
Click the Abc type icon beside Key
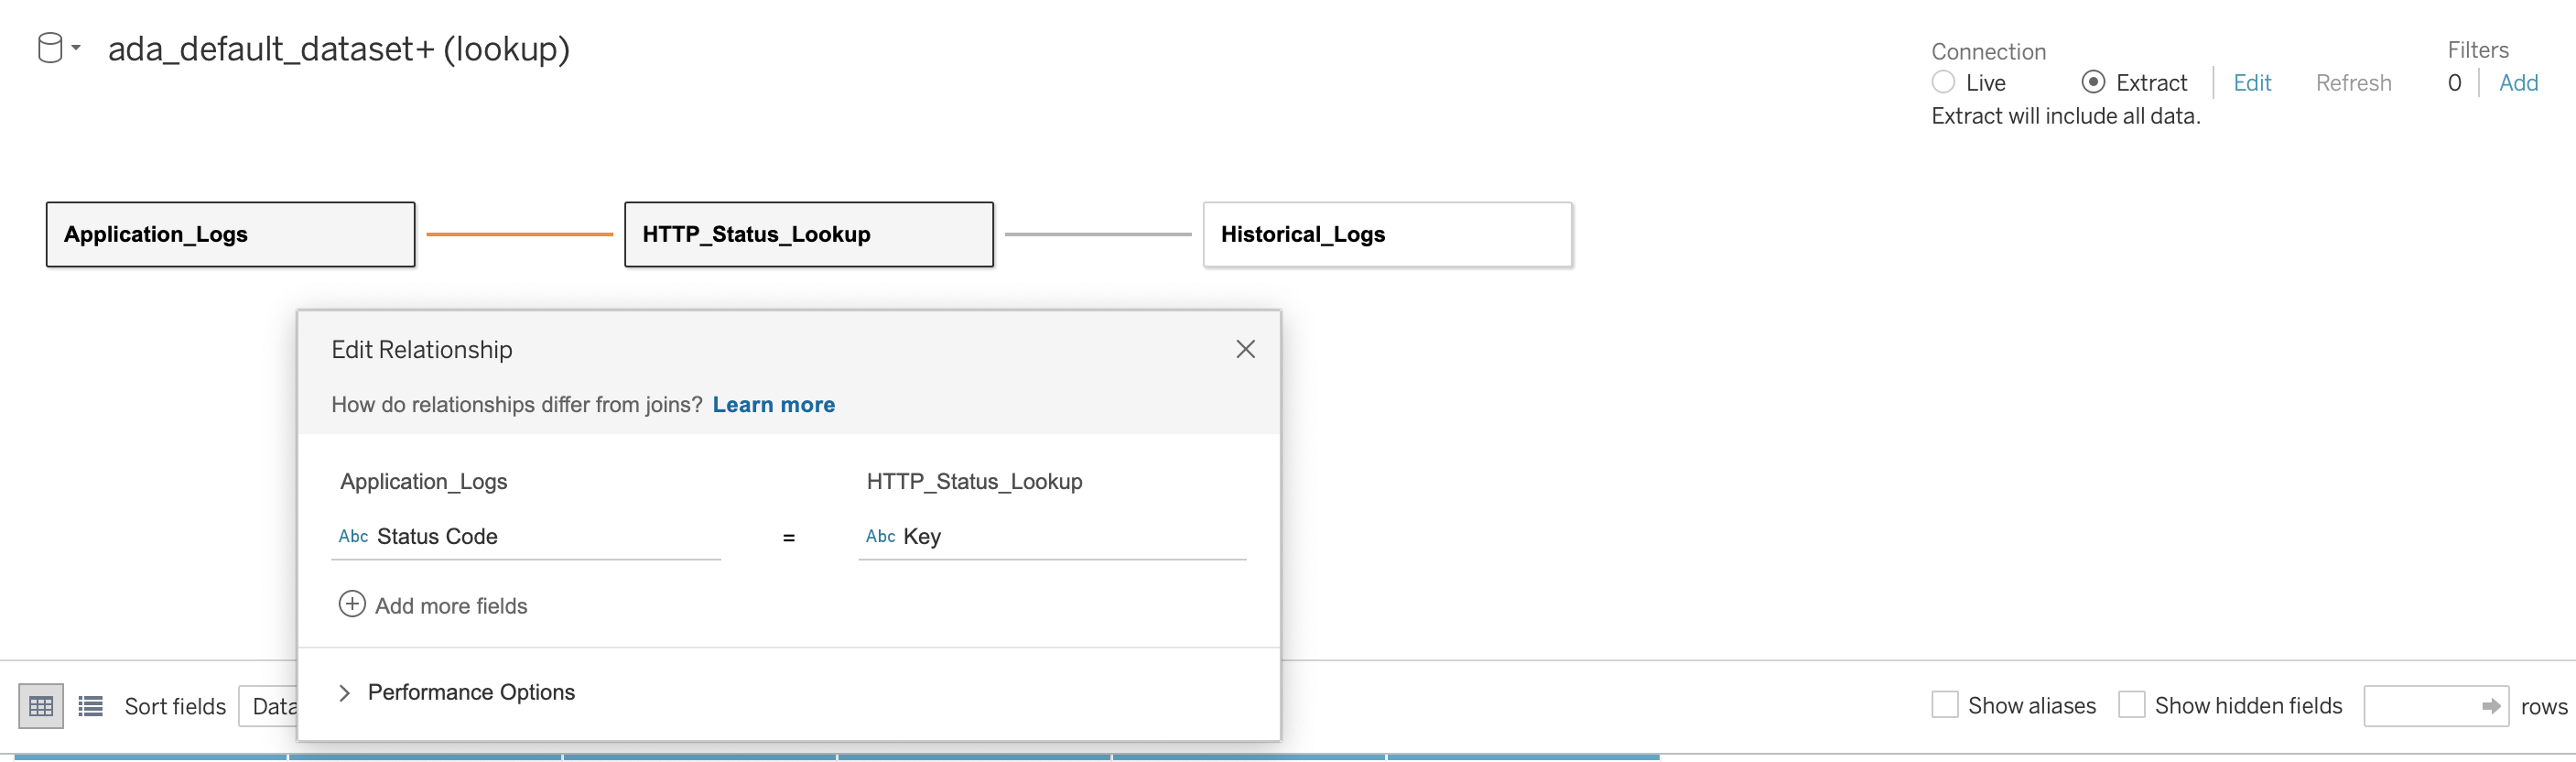[x=880, y=537]
